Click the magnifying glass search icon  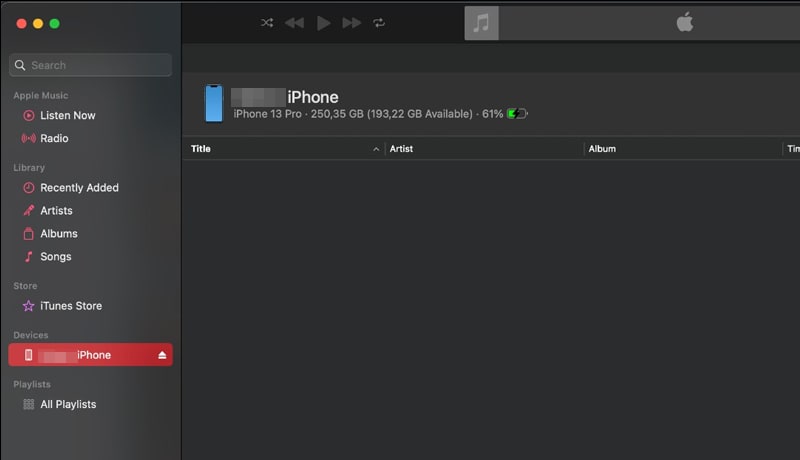tap(20, 65)
